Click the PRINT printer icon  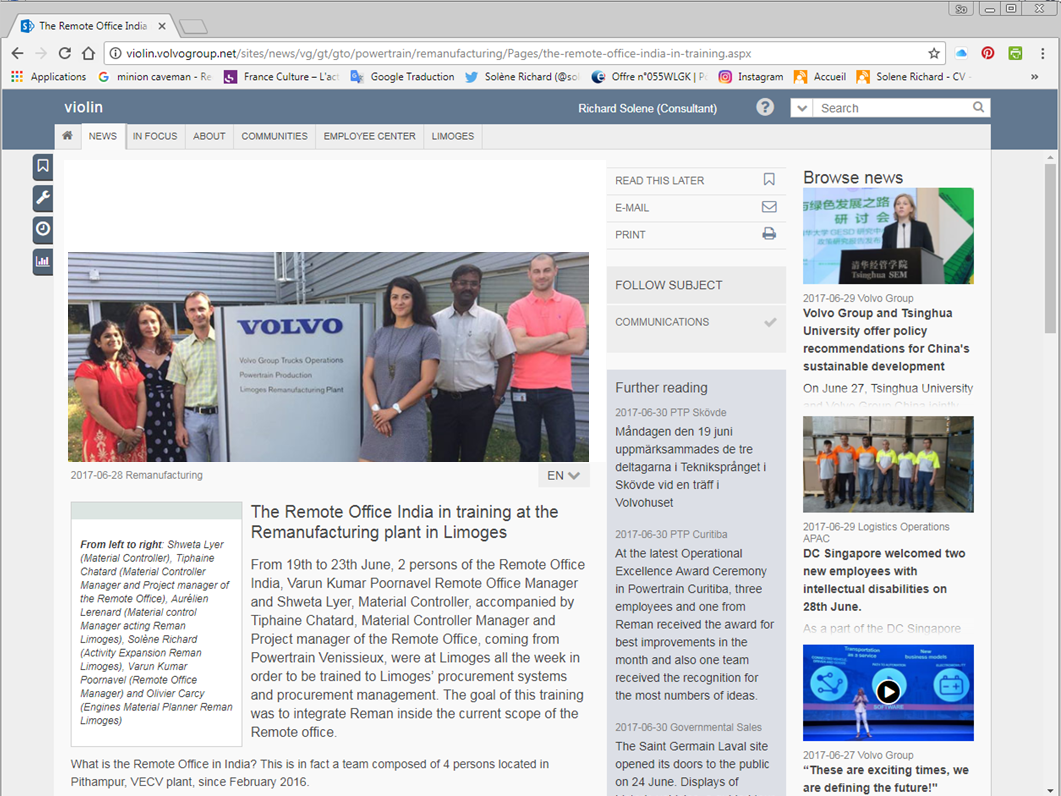pyautogui.click(x=769, y=234)
